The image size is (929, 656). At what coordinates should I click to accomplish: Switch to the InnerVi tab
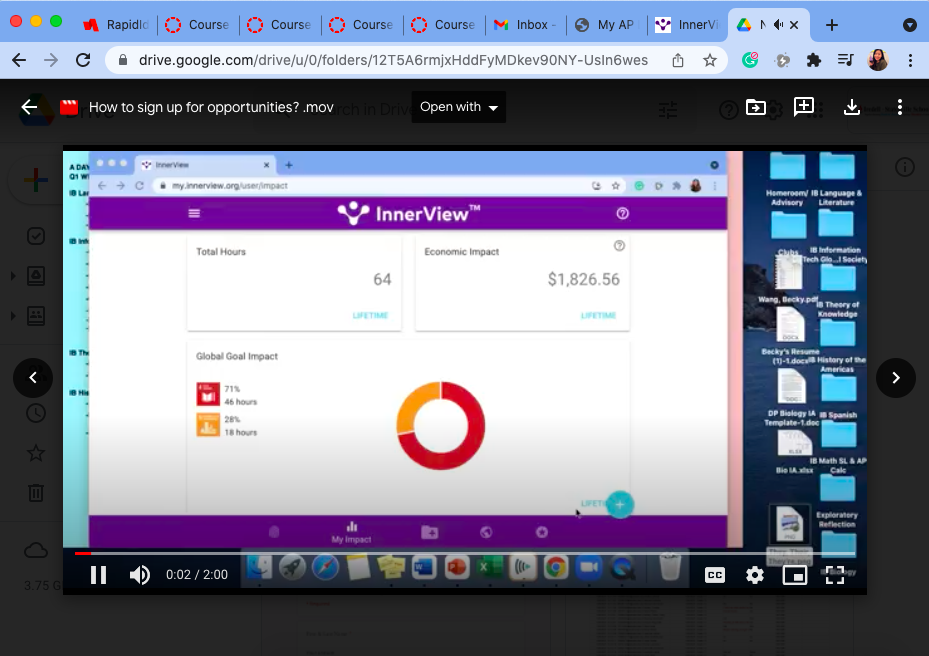[x=688, y=25]
